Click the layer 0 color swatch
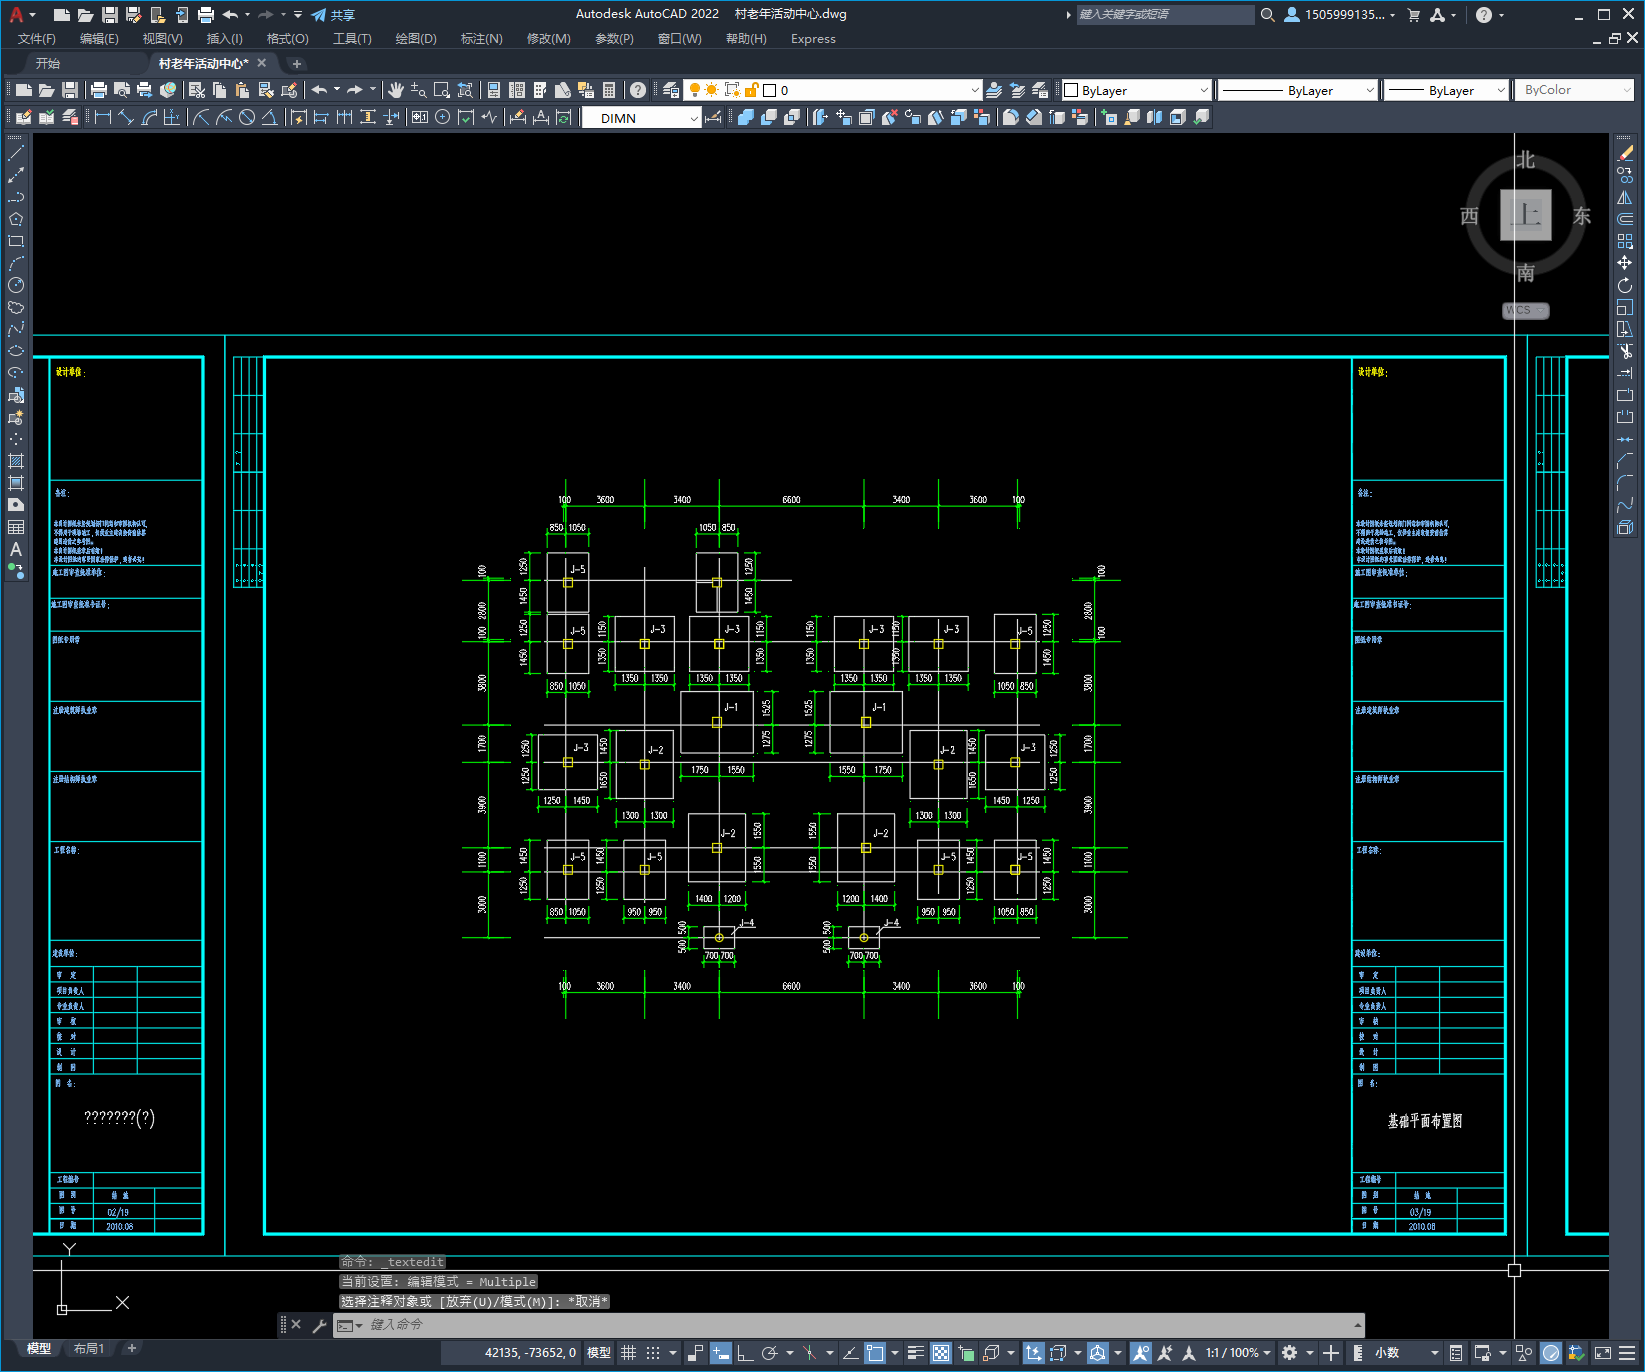Image resolution: width=1645 pixels, height=1372 pixels. pos(770,90)
